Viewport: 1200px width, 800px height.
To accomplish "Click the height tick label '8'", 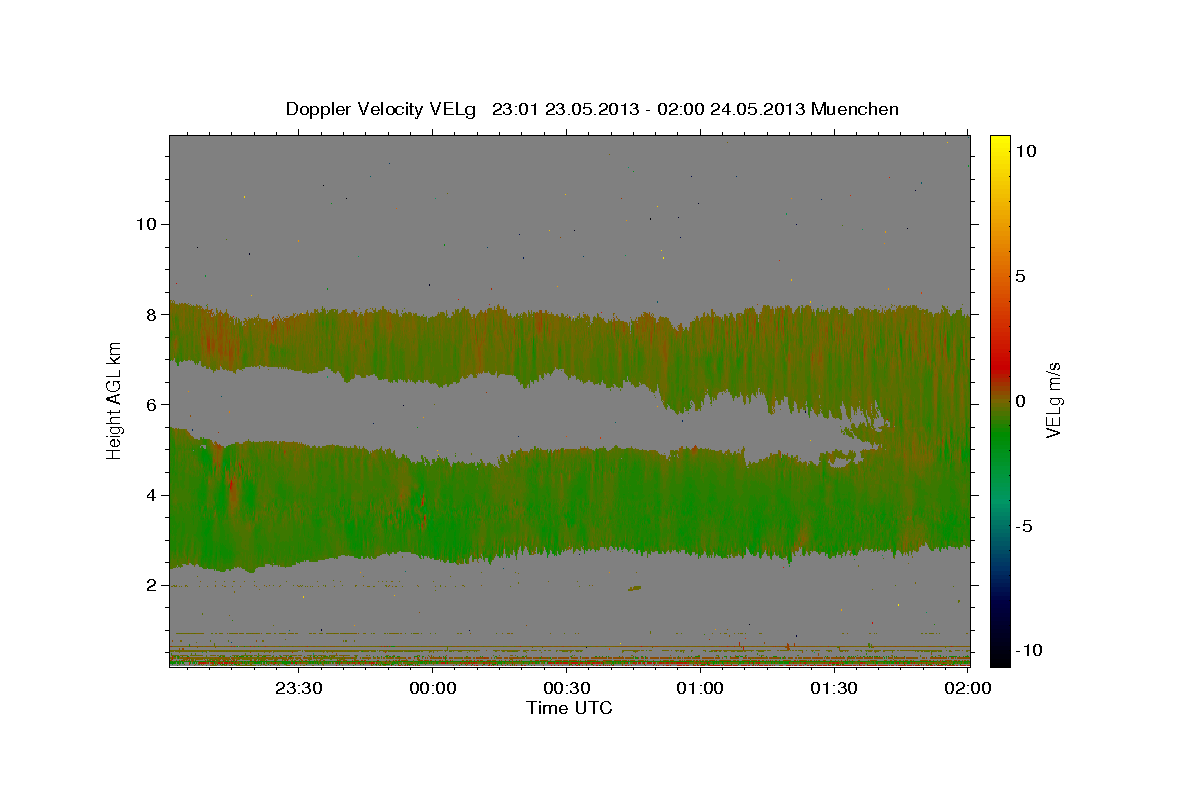I will pyautogui.click(x=150, y=314).
